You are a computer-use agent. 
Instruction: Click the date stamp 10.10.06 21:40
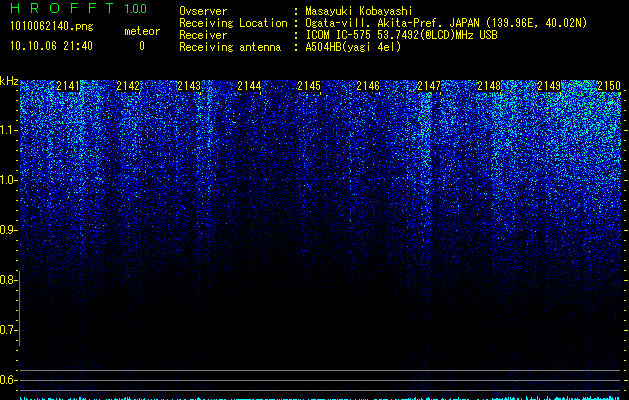[51, 46]
